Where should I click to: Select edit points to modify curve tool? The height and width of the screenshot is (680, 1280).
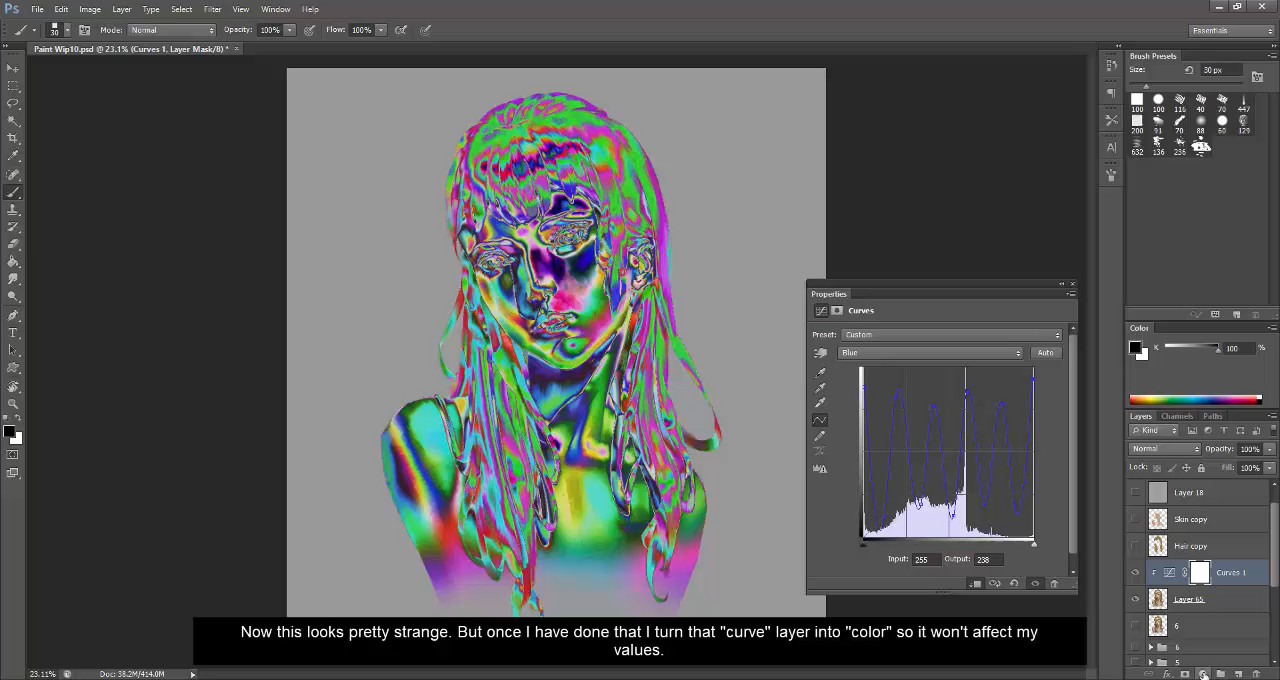(821, 420)
